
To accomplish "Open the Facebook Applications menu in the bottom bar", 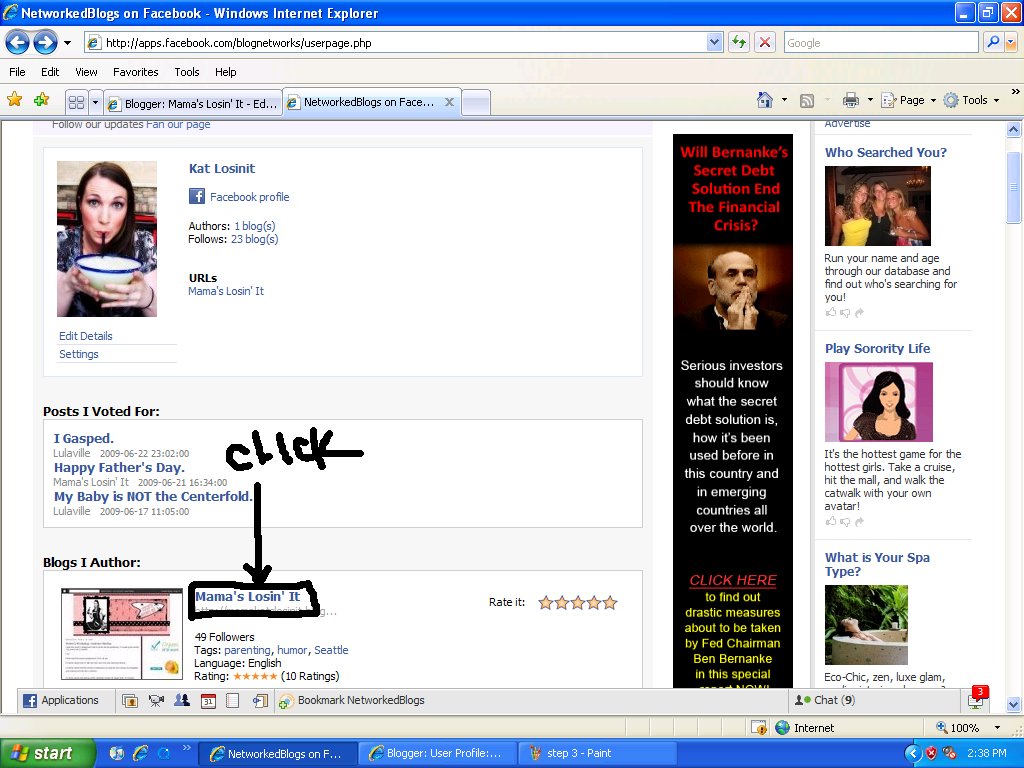I will tap(61, 700).
